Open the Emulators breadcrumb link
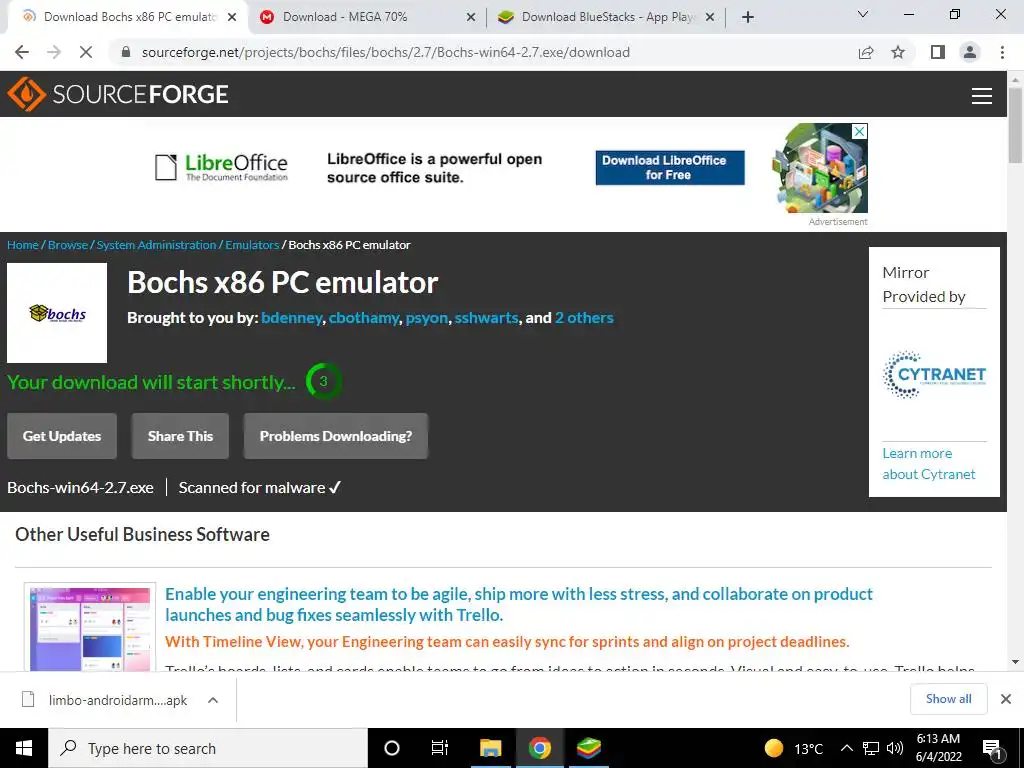 click(x=252, y=245)
